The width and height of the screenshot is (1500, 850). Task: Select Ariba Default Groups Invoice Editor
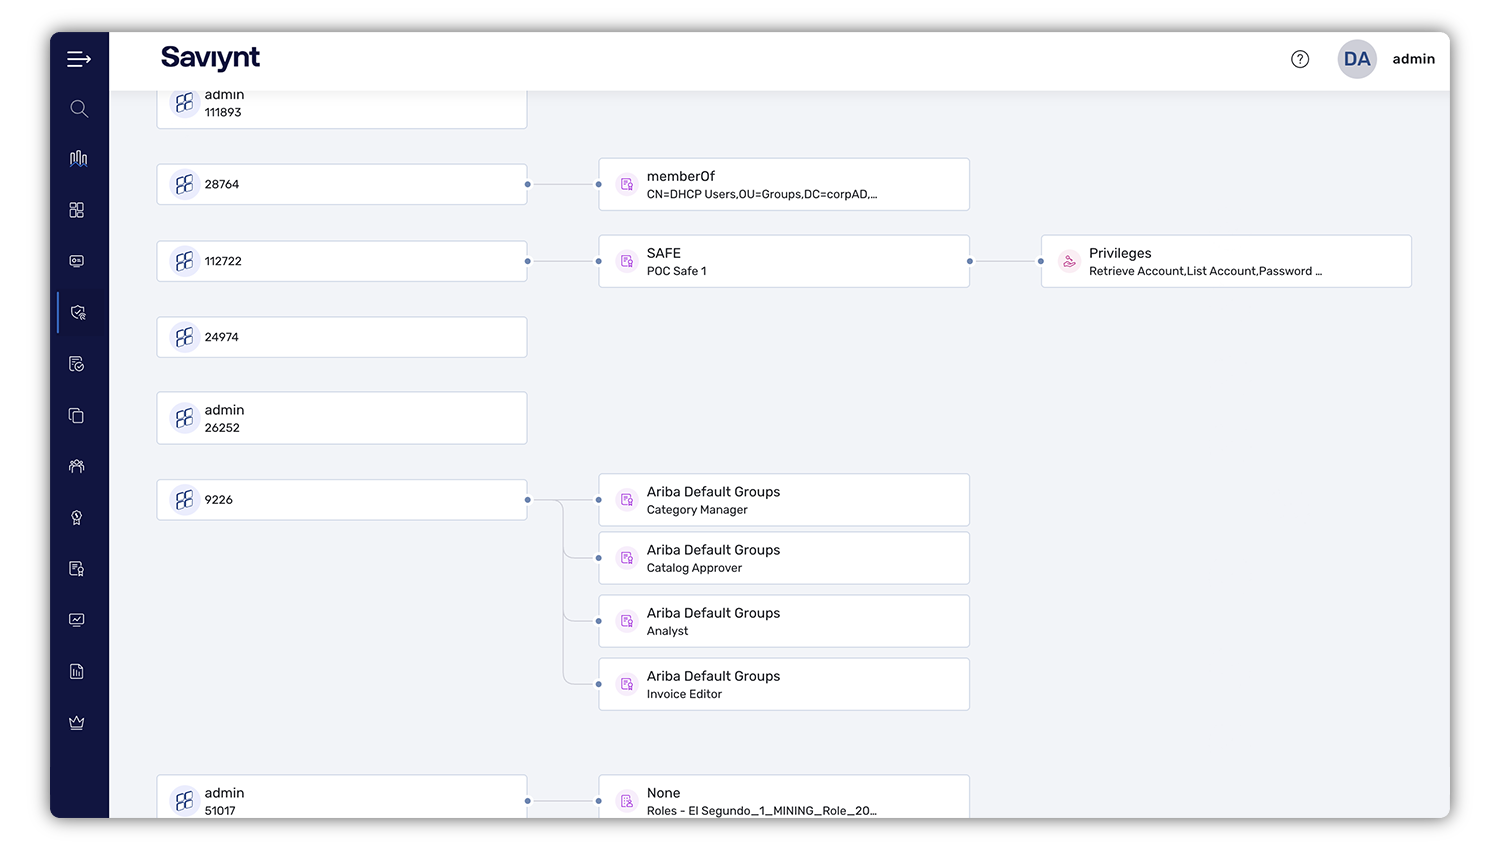783,684
